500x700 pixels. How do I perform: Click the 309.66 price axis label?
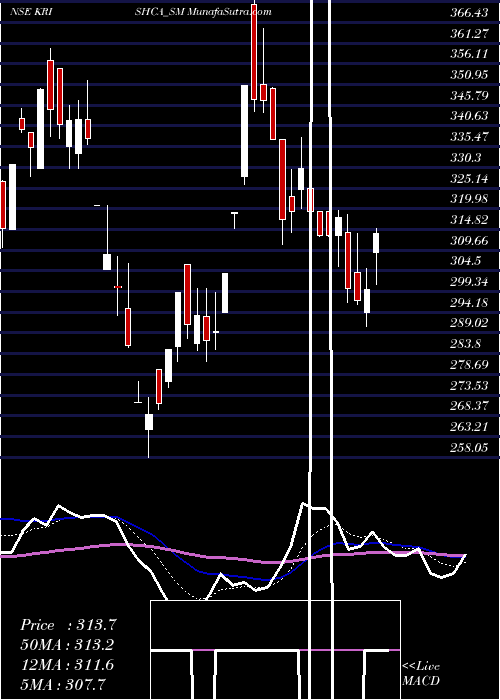coord(469,241)
